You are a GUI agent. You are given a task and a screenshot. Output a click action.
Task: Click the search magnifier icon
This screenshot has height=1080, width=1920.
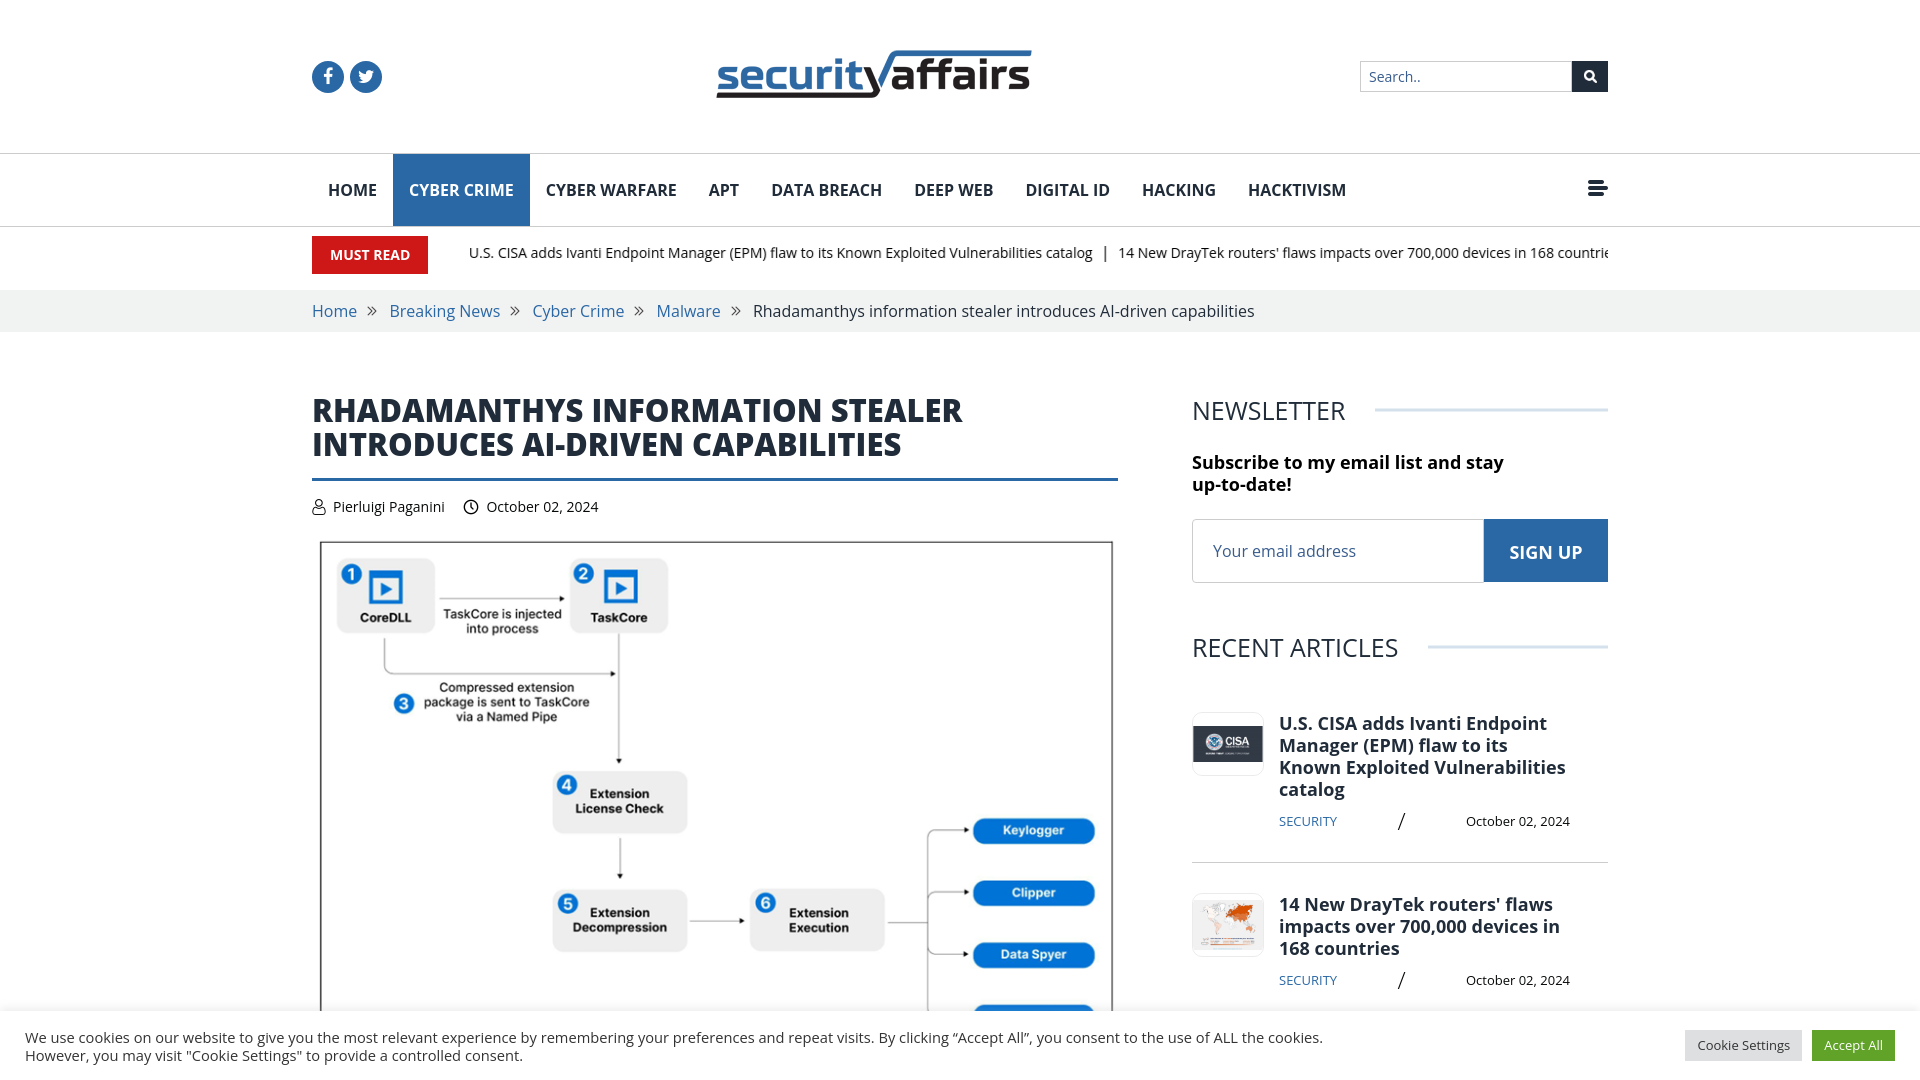click(x=1589, y=75)
